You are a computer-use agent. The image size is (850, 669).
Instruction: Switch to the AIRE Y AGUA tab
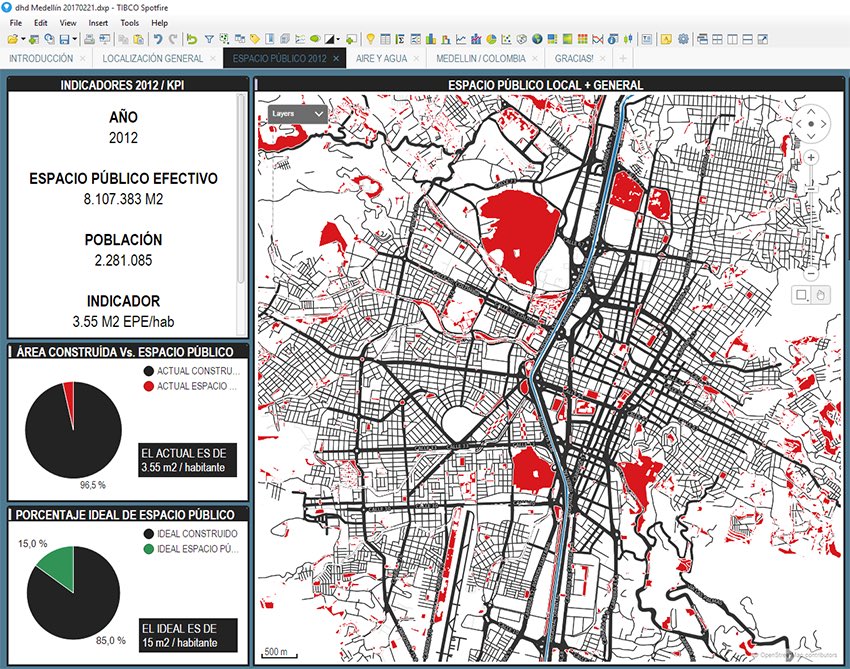381,58
